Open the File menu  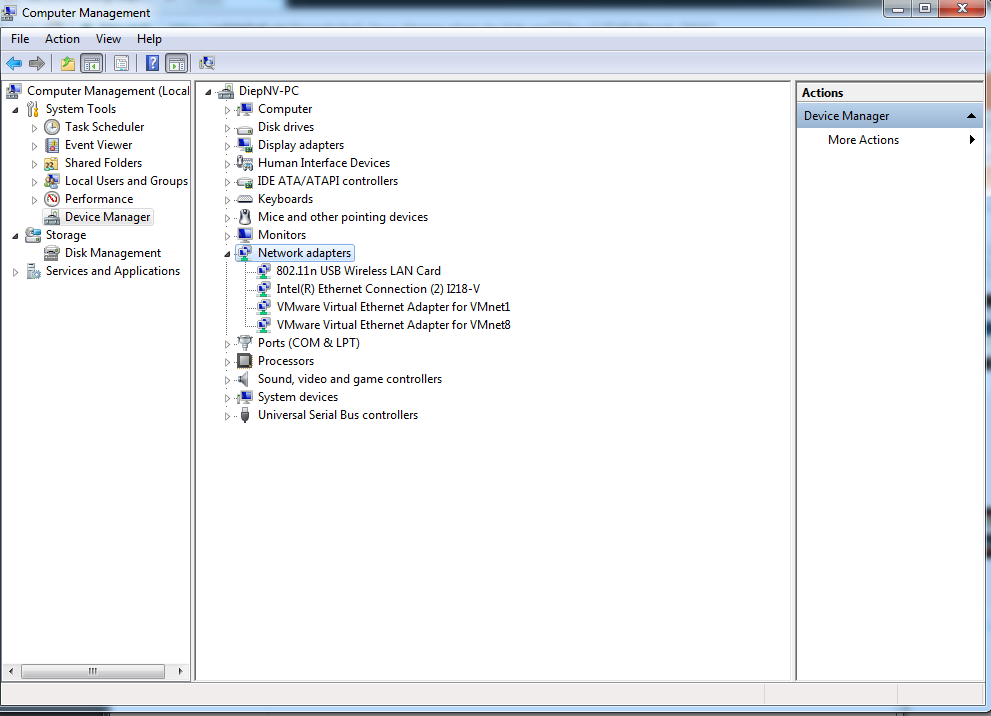[x=20, y=39]
